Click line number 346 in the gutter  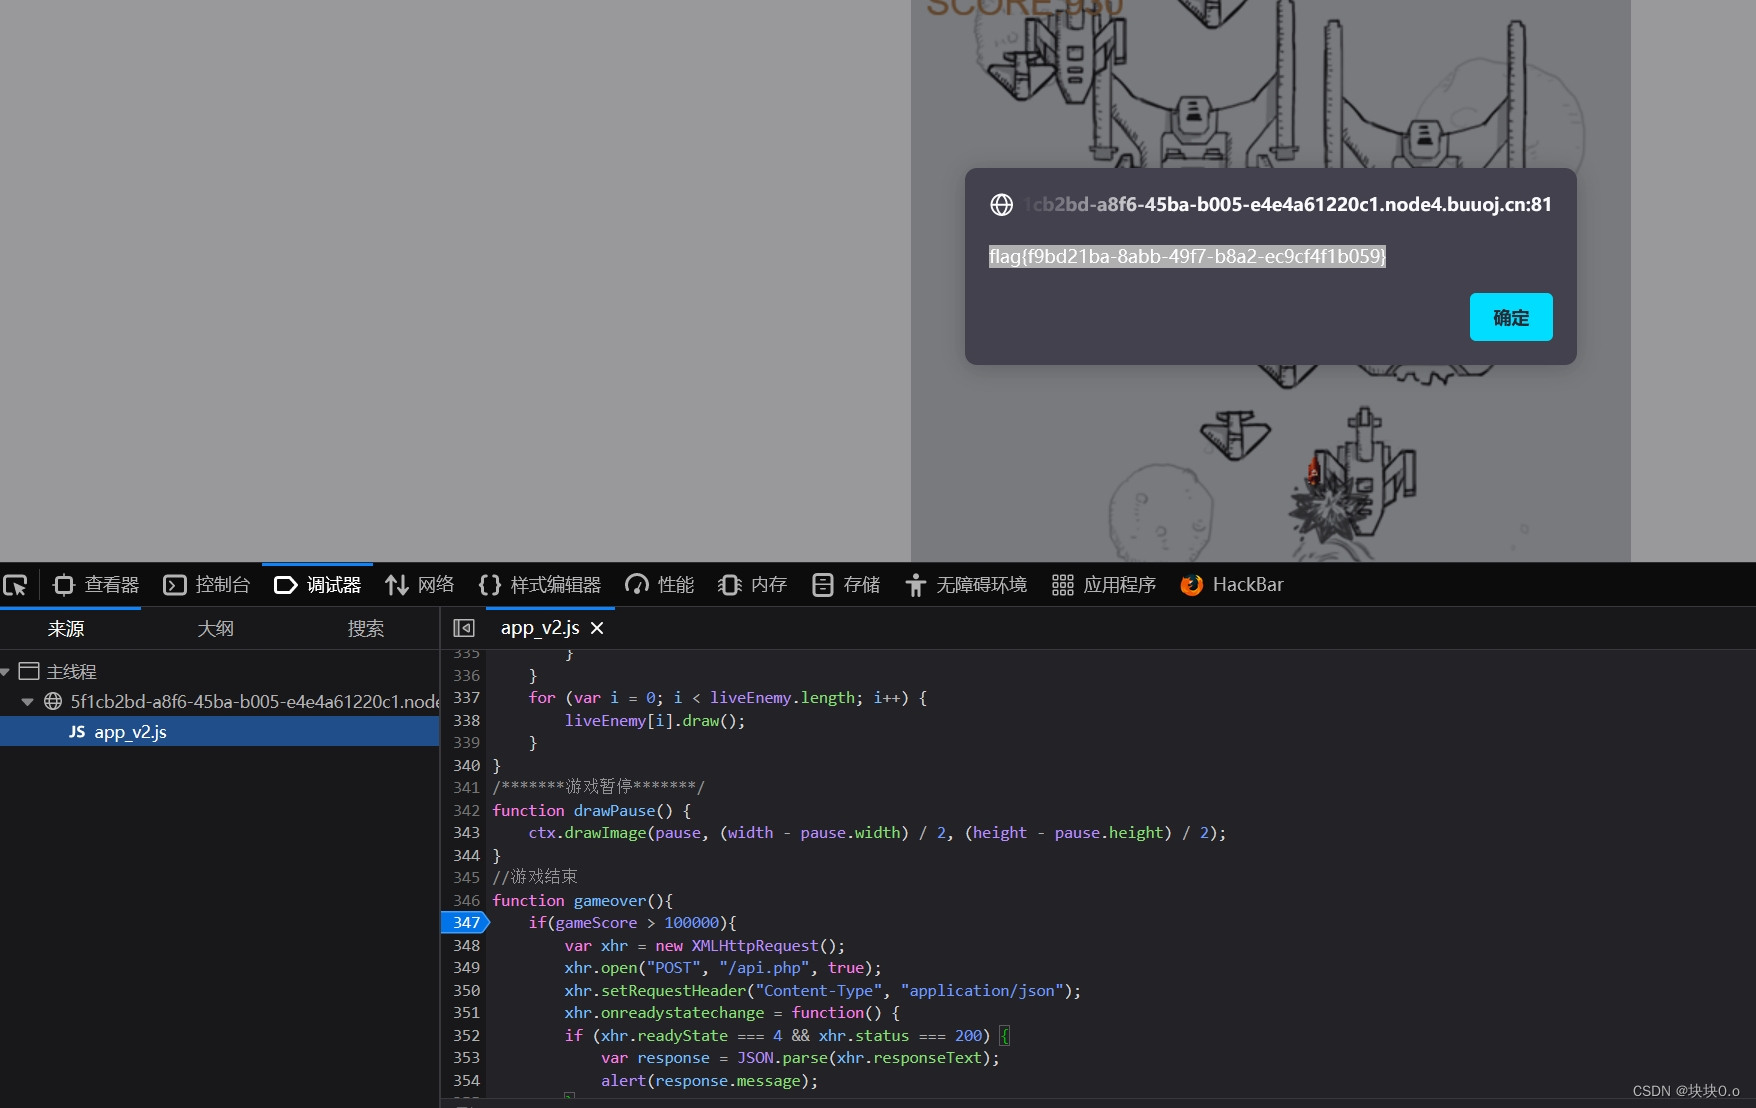click(466, 900)
